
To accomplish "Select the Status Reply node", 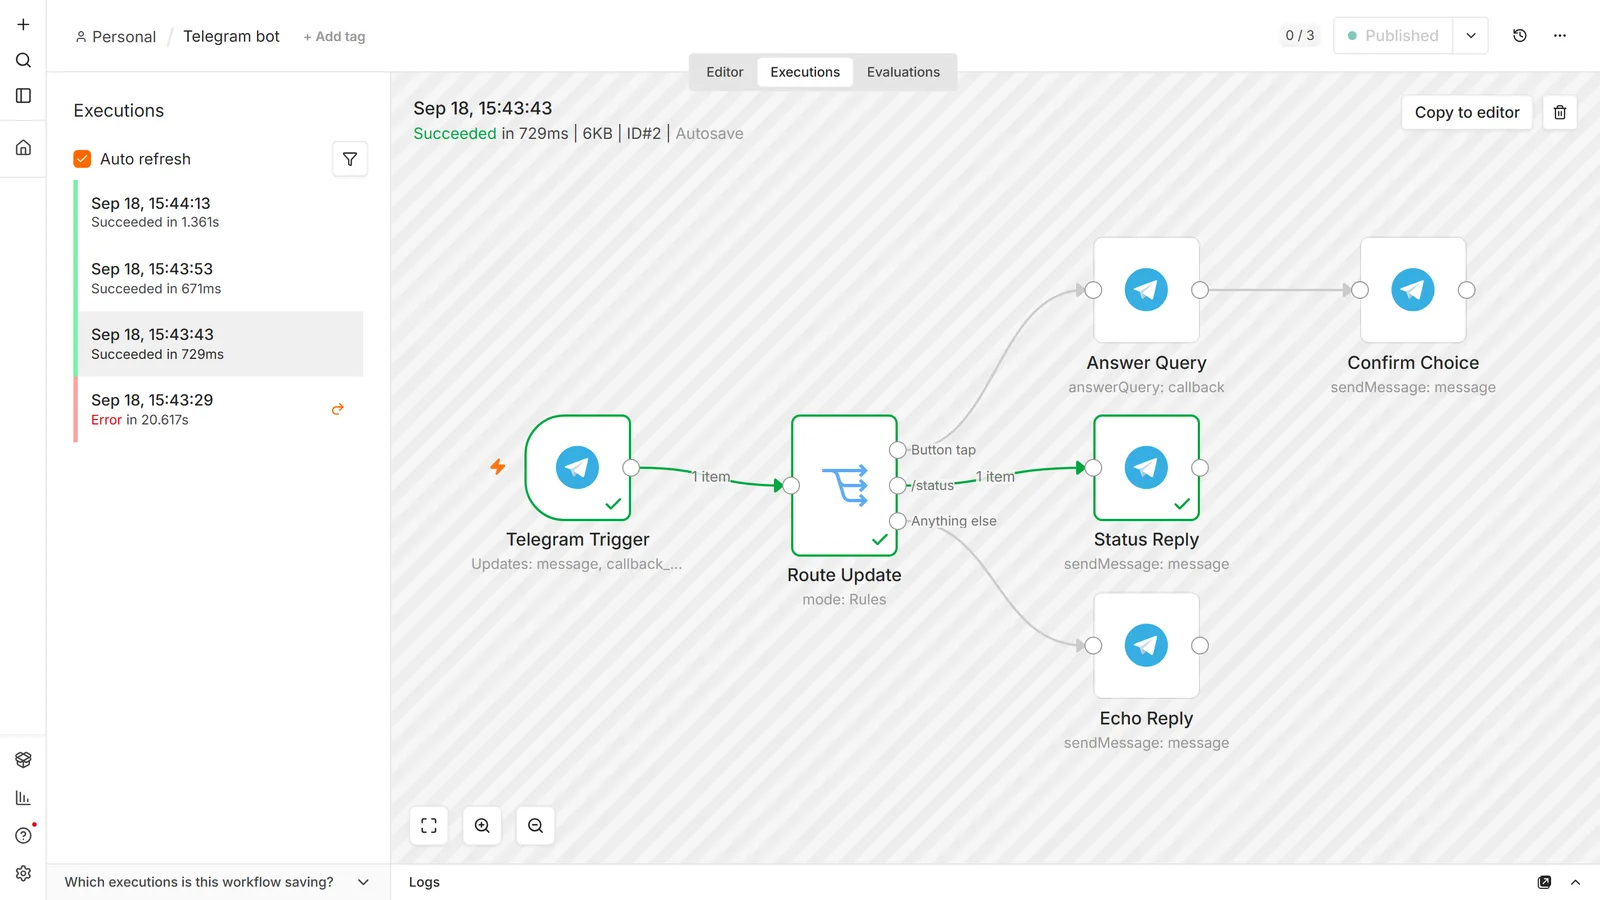I will pyautogui.click(x=1146, y=468).
